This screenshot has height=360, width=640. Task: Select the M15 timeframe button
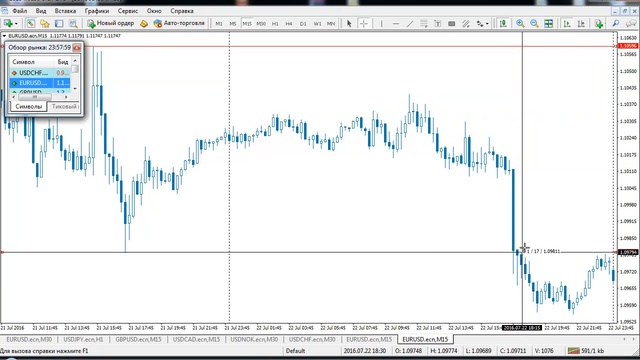pyautogui.click(x=247, y=24)
